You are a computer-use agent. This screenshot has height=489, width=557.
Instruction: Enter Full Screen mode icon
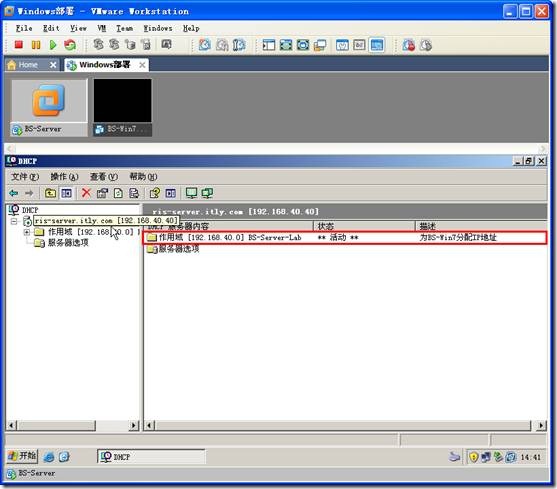(303, 45)
